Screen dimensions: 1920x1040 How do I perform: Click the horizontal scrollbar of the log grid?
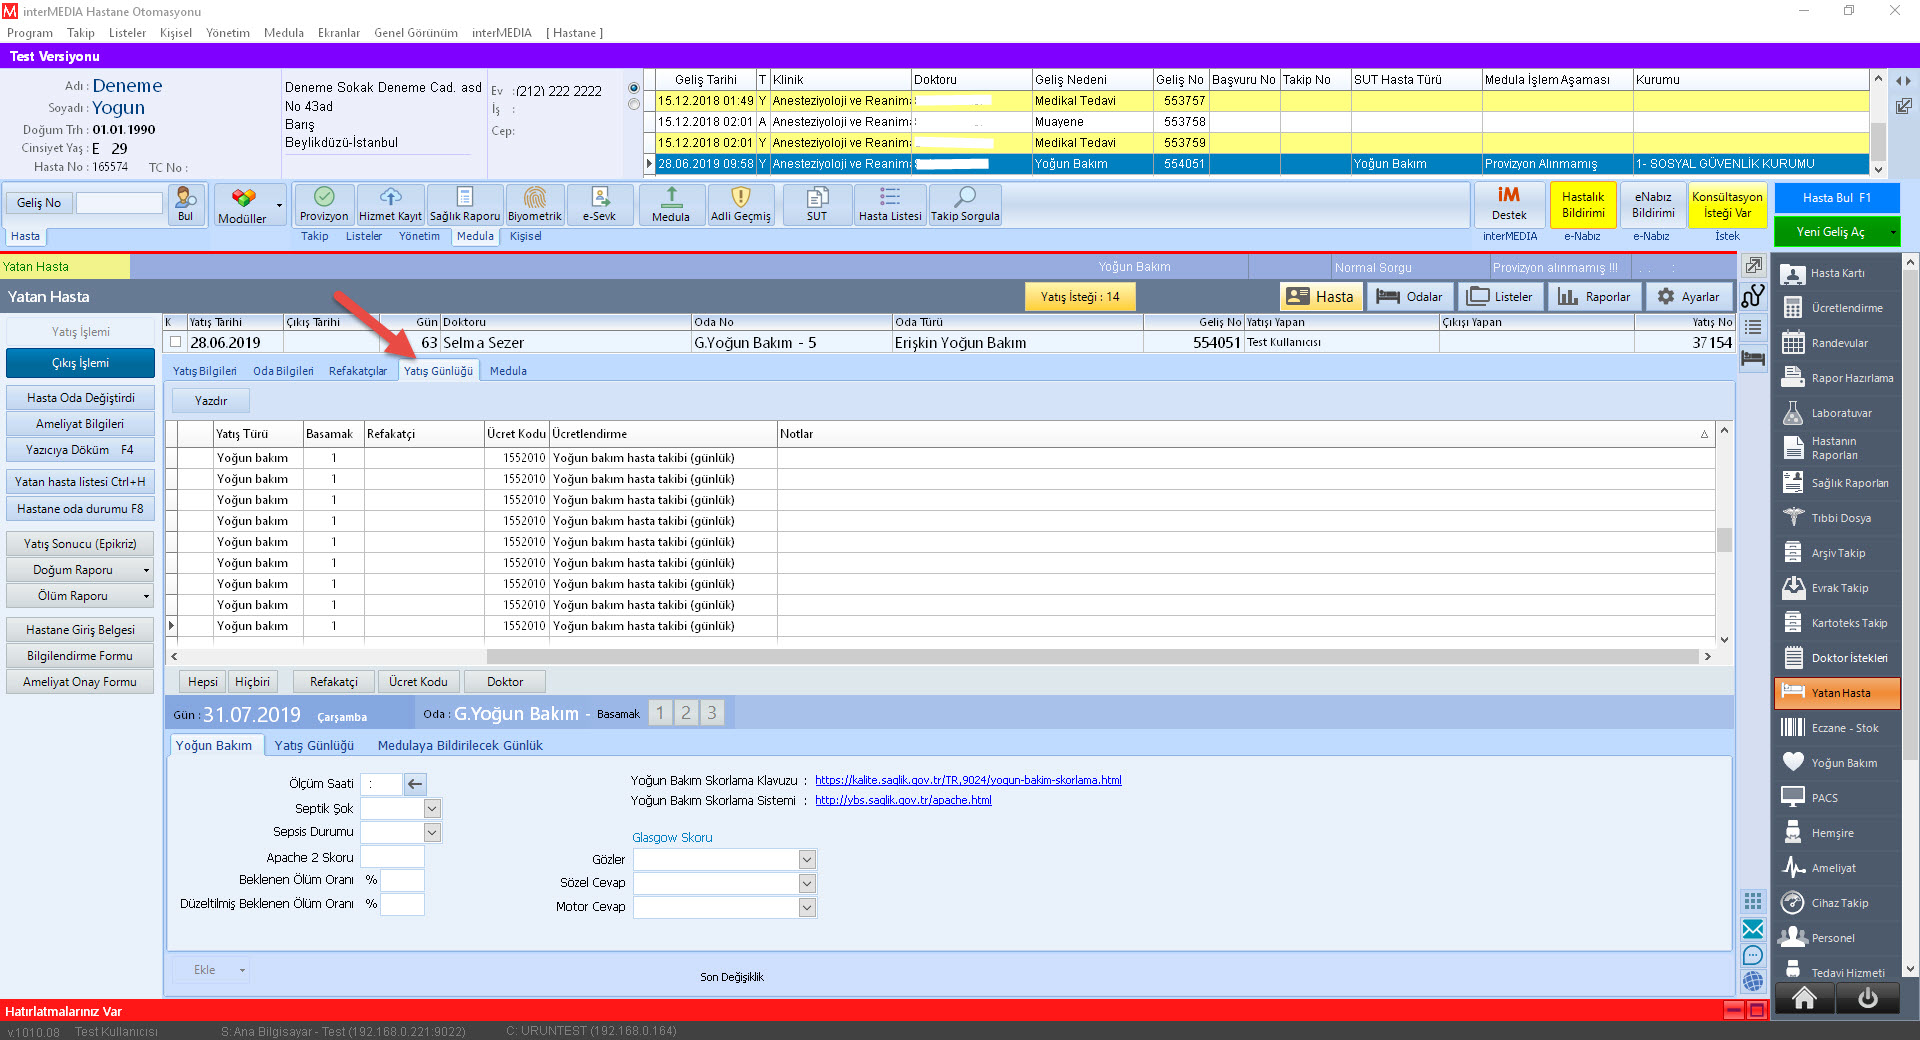point(1090,657)
